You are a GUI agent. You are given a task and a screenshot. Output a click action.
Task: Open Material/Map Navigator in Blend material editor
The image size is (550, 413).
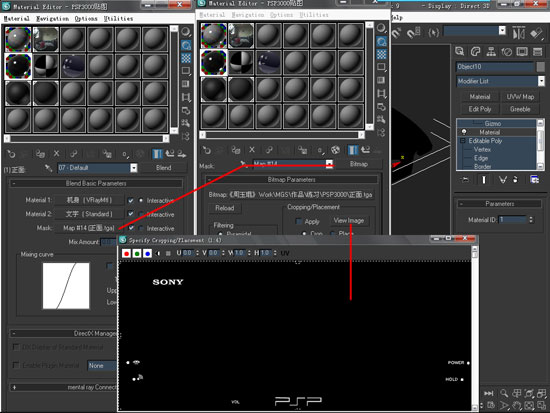coord(186,136)
